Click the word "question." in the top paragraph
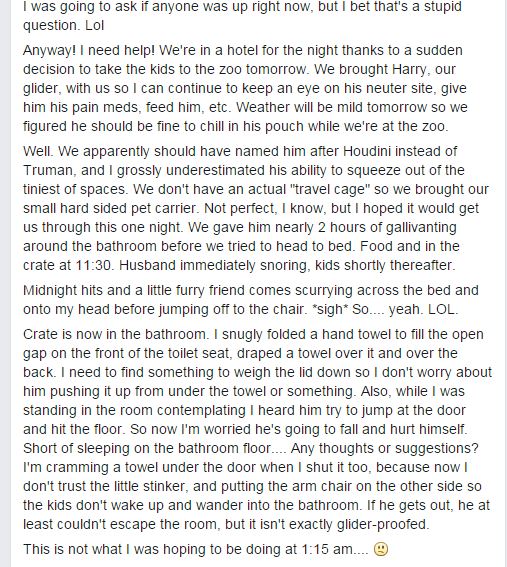This screenshot has width=507, height=567. coord(50,25)
